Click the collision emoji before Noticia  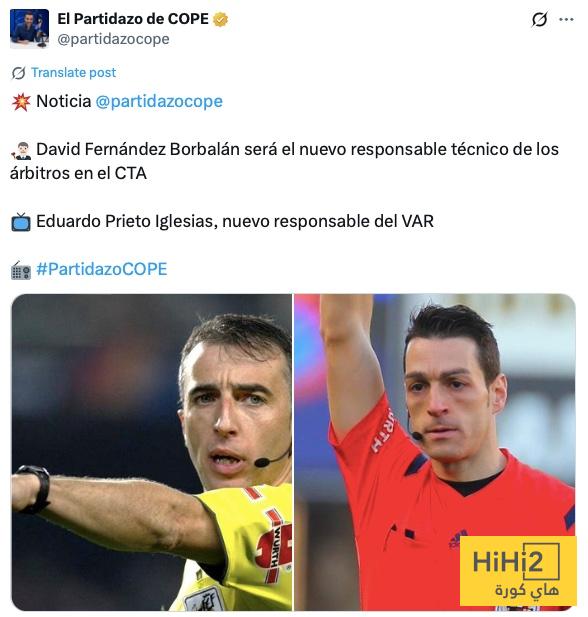pyautogui.click(x=21, y=102)
